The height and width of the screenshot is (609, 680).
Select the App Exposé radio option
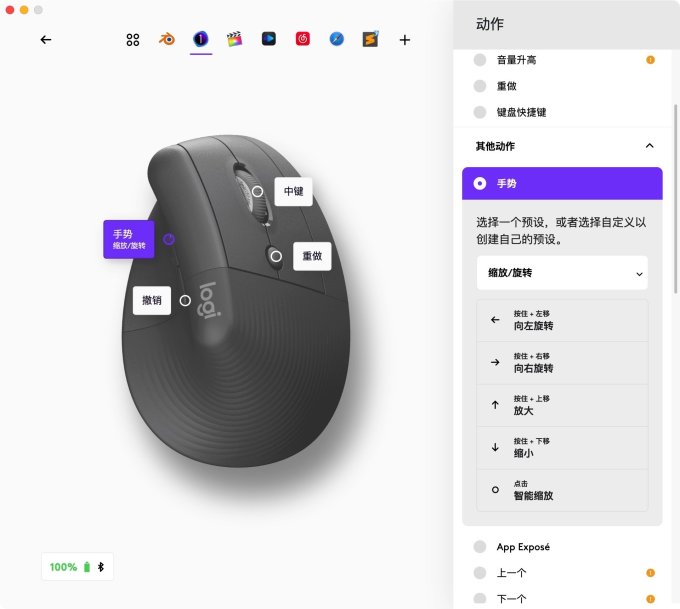pyautogui.click(x=480, y=547)
